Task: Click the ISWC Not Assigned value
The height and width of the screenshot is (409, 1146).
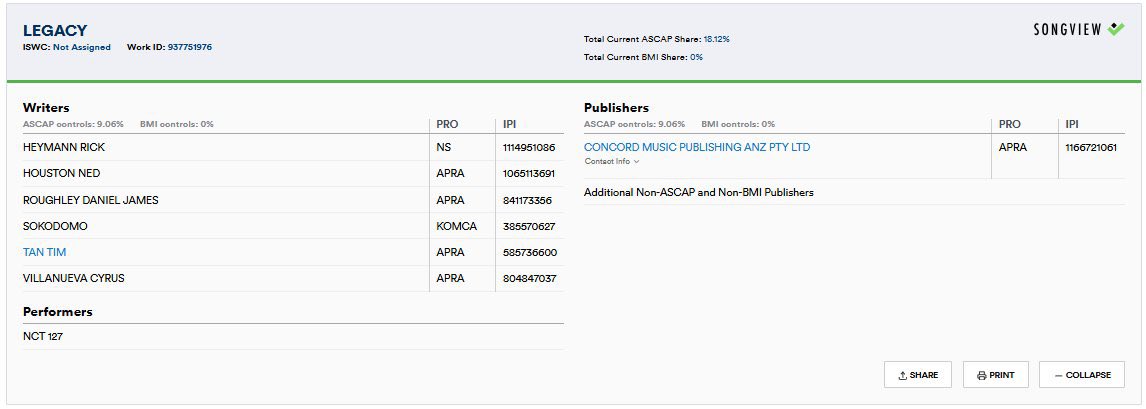Action: [x=82, y=47]
